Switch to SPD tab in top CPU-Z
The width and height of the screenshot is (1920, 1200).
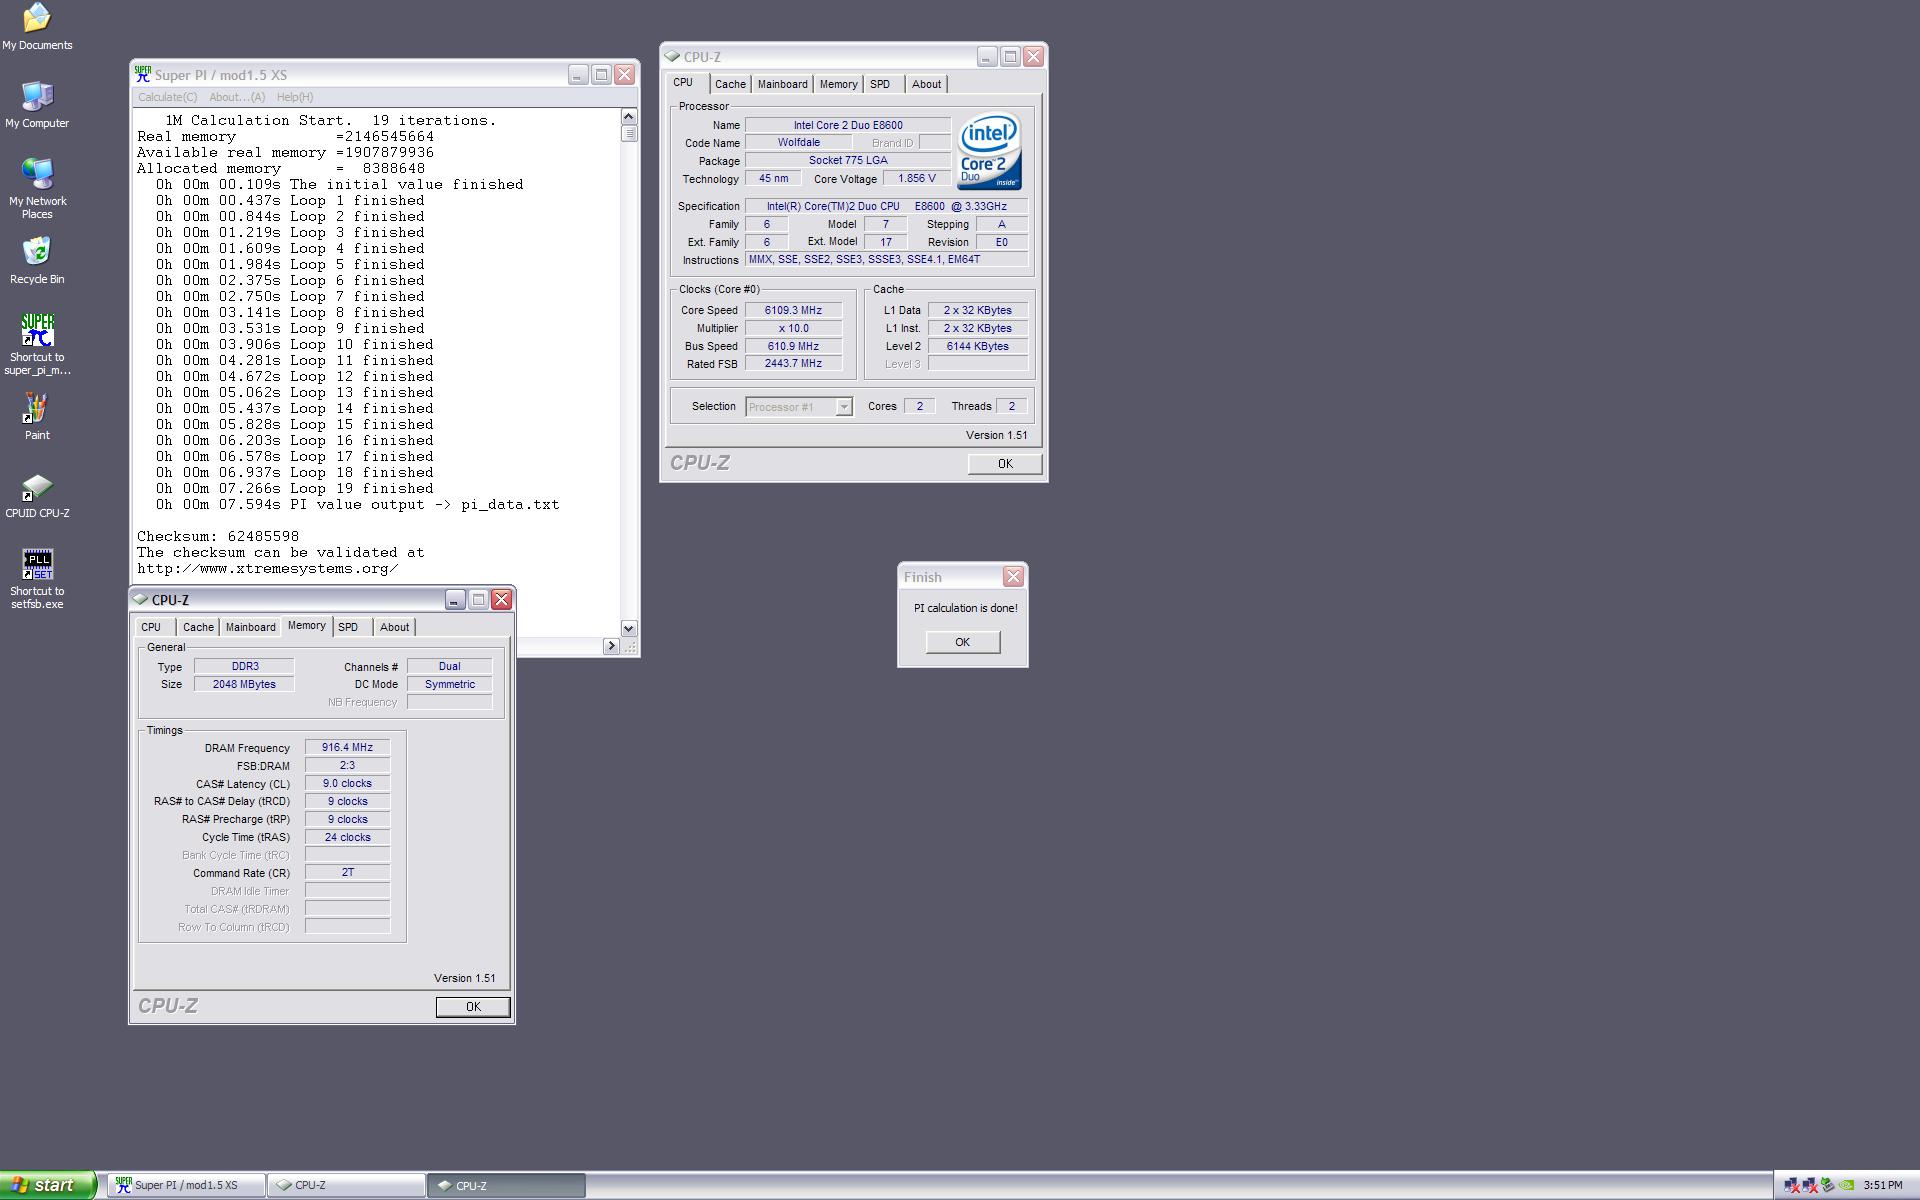coord(880,84)
